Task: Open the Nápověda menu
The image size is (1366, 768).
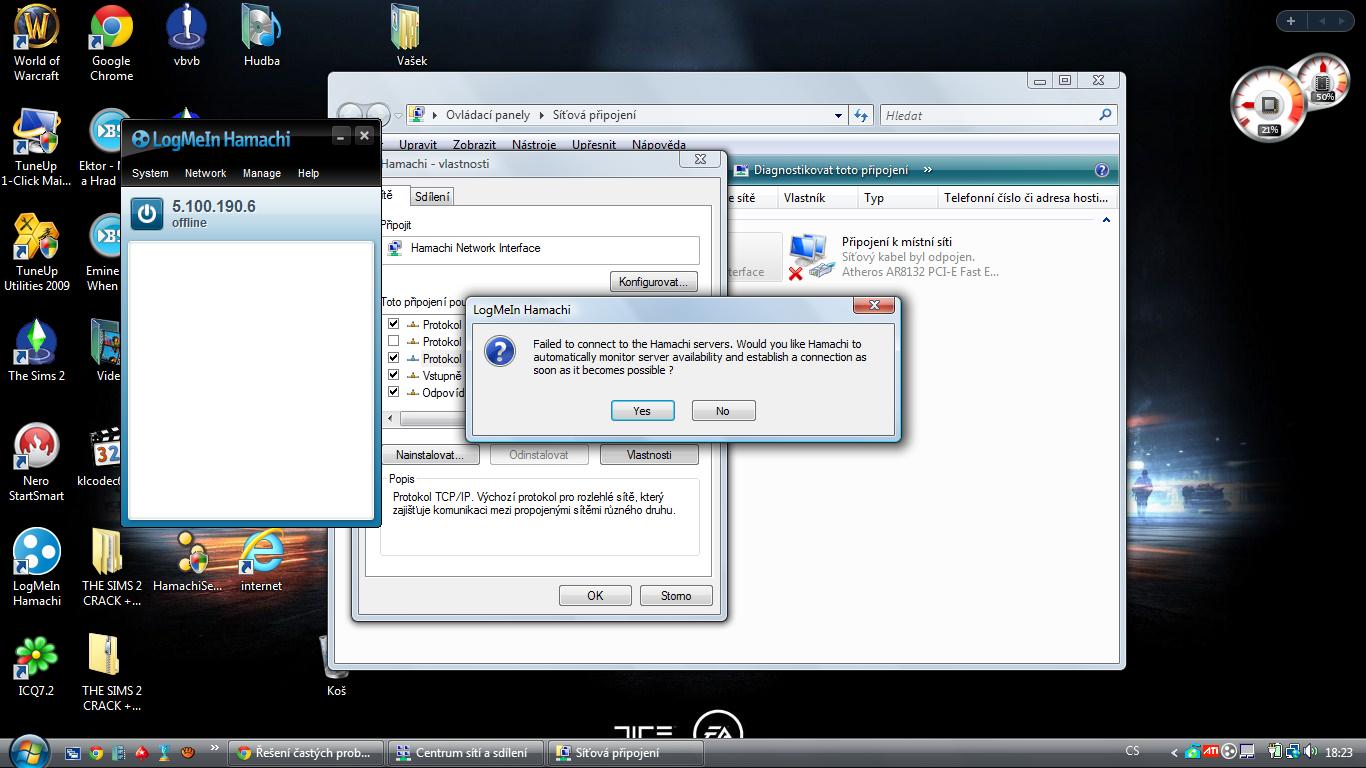Action: (x=659, y=145)
